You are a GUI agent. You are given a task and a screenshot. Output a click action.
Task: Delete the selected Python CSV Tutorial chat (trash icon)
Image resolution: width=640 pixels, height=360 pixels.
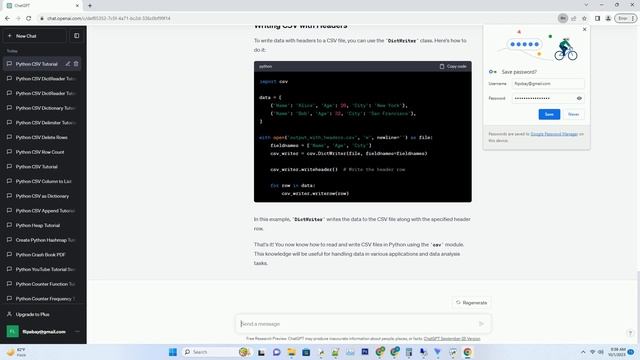(x=76, y=64)
